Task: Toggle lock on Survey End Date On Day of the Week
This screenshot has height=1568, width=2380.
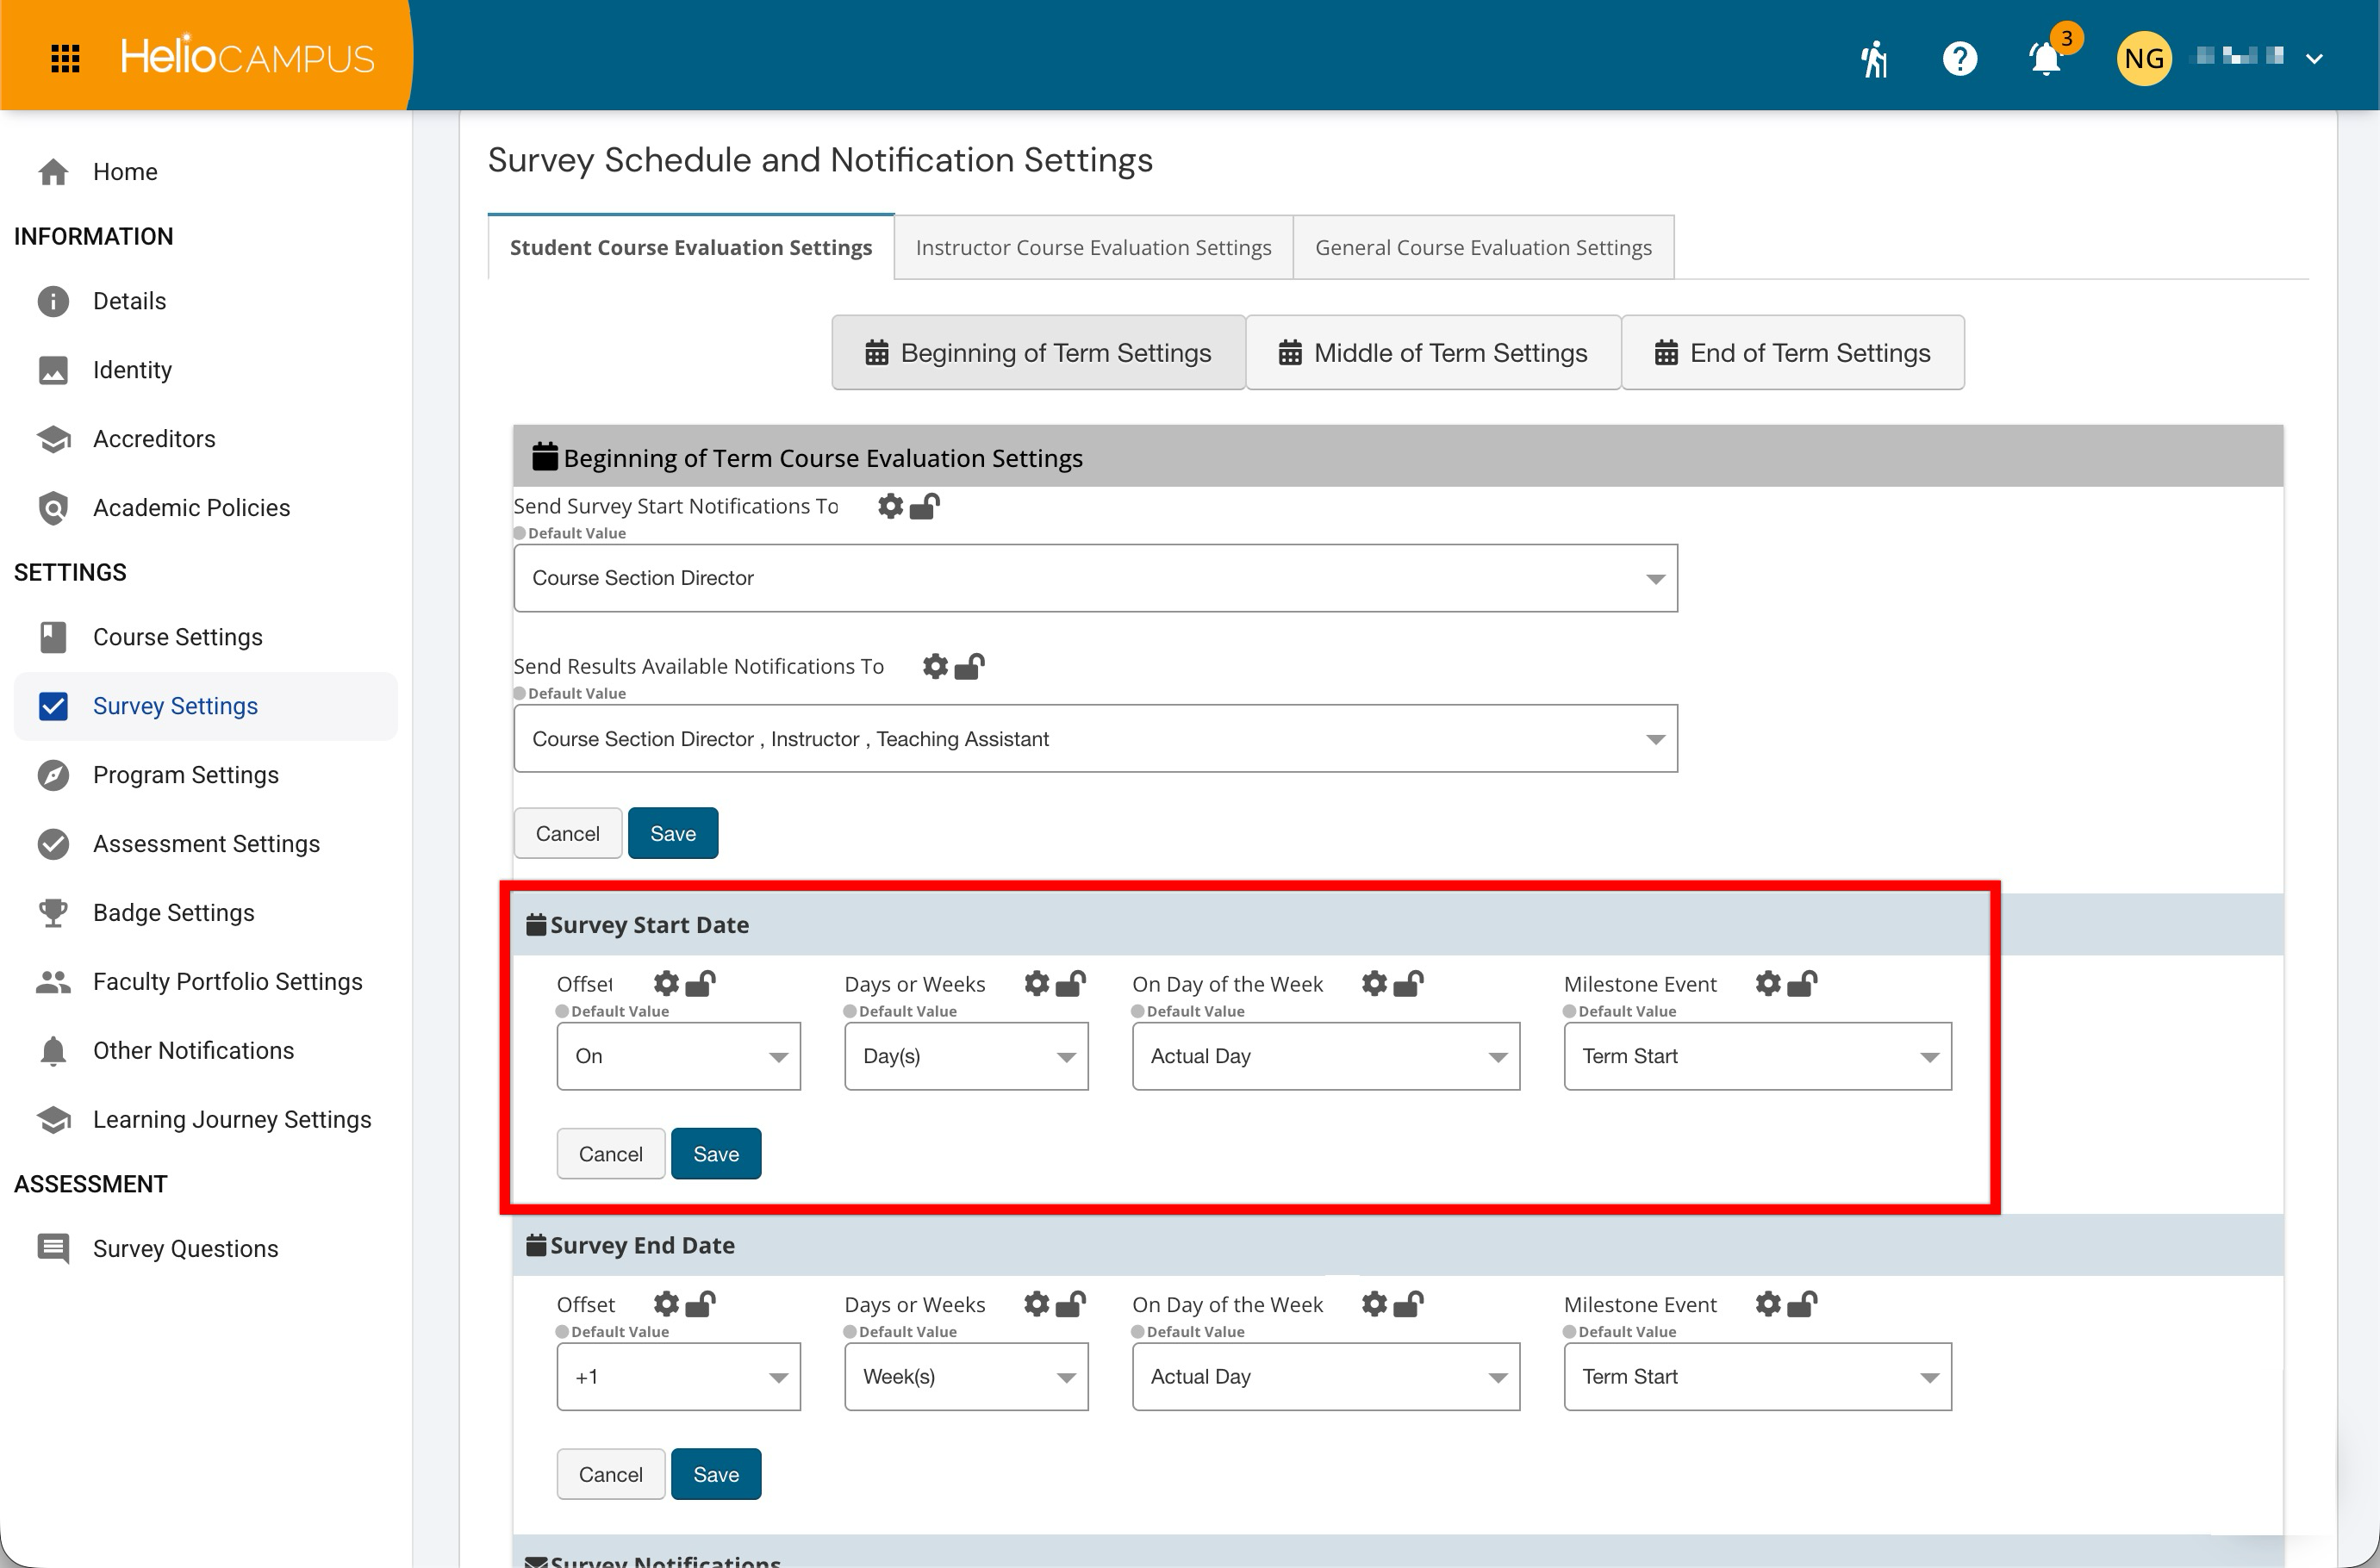Action: [x=1409, y=1304]
